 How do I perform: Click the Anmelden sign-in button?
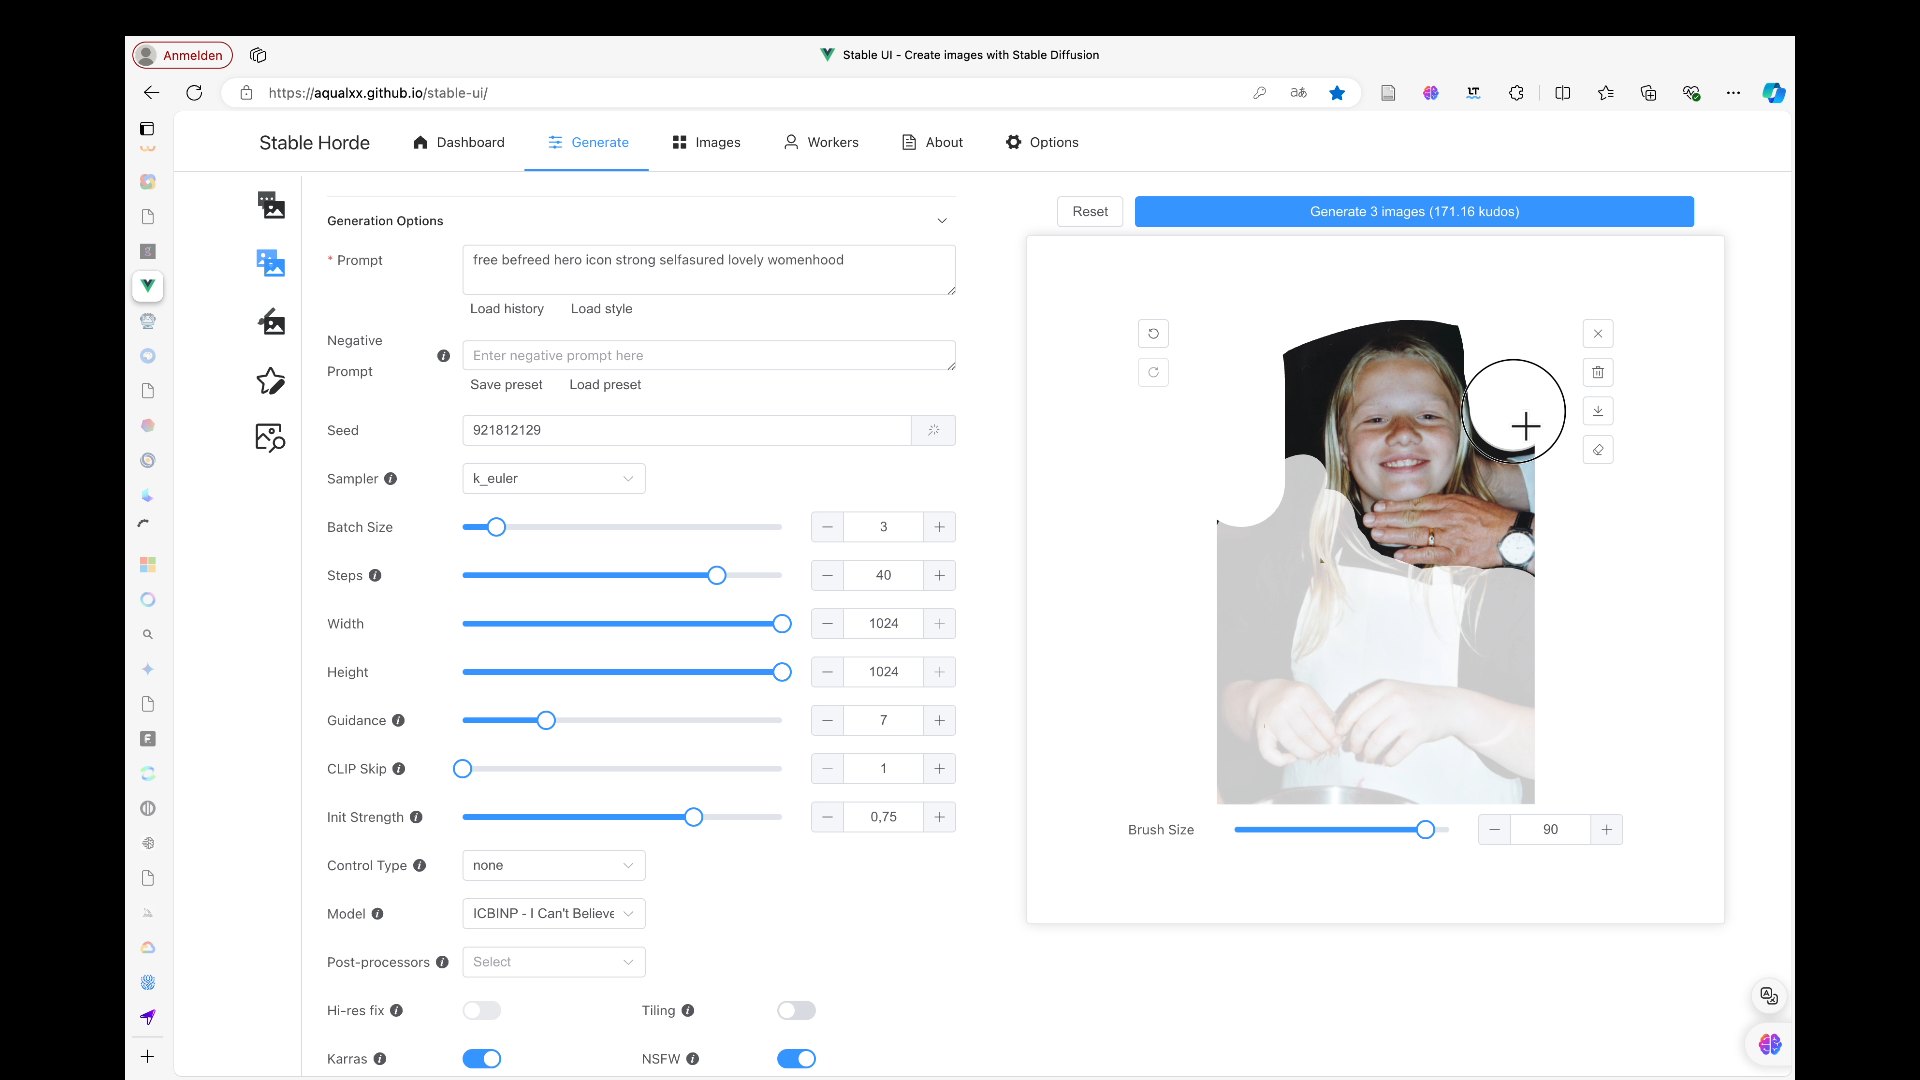(x=182, y=55)
